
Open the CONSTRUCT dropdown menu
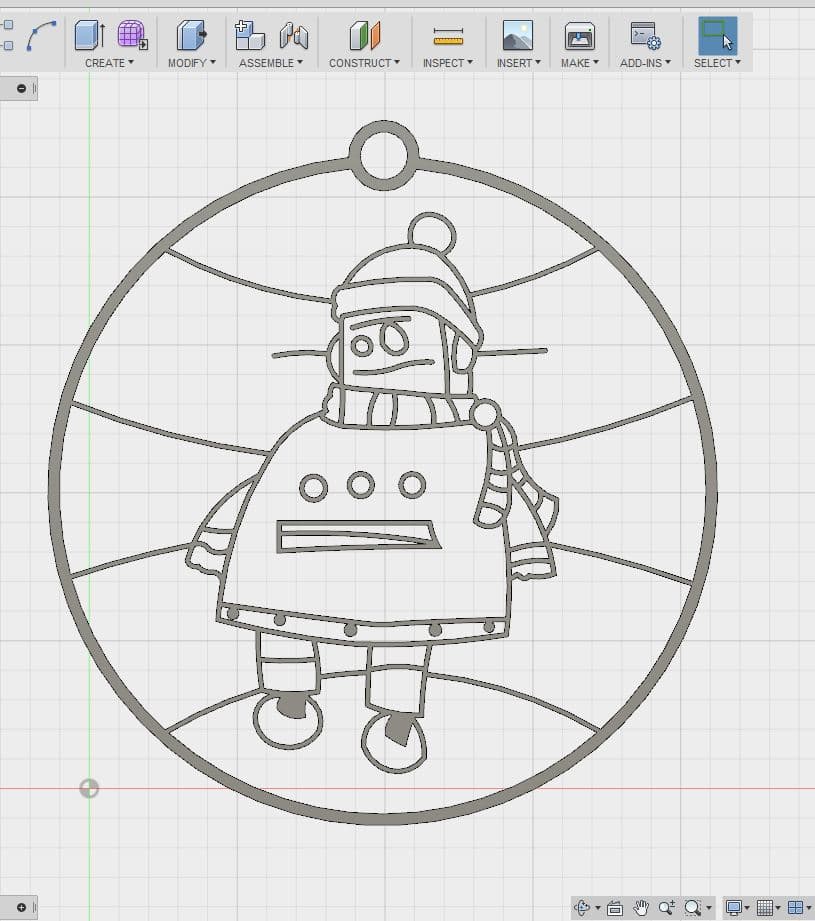(x=364, y=63)
